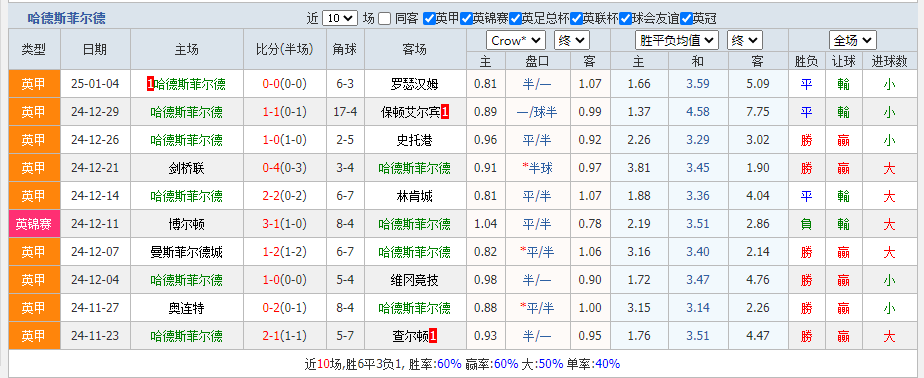The width and height of the screenshot is (924, 378).
Task: Click the pink 英锦赛 league tag
Action: pos(34,224)
